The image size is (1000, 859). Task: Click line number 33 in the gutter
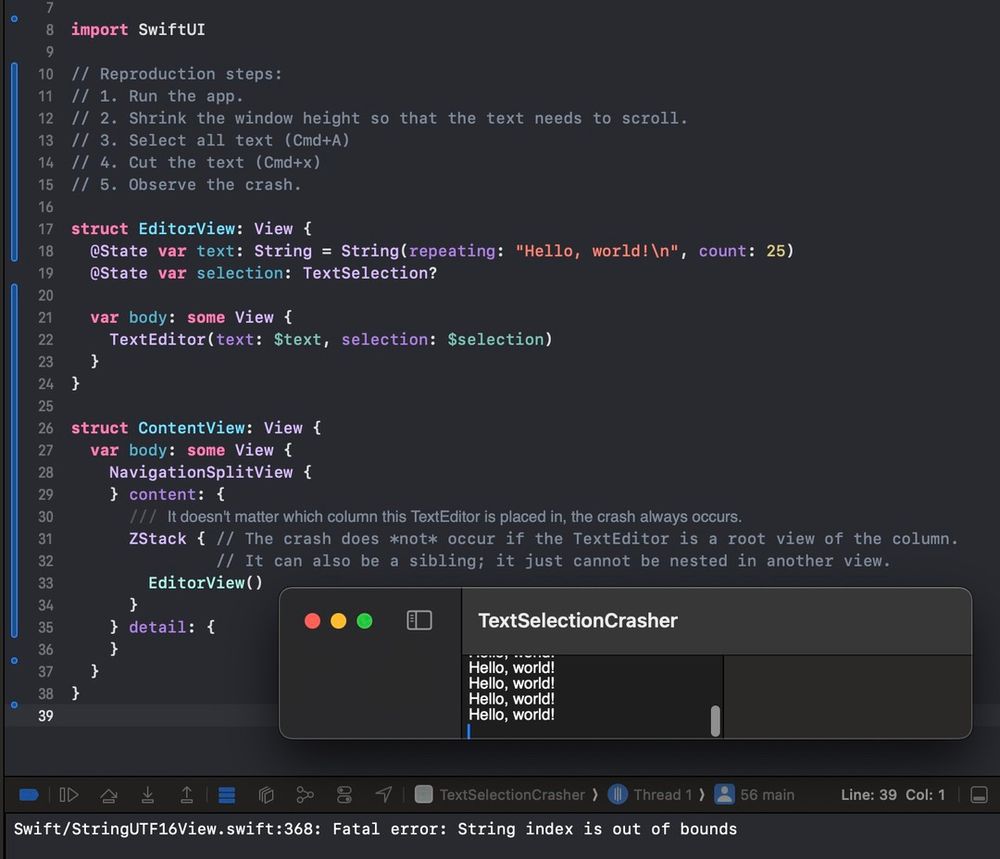45,583
